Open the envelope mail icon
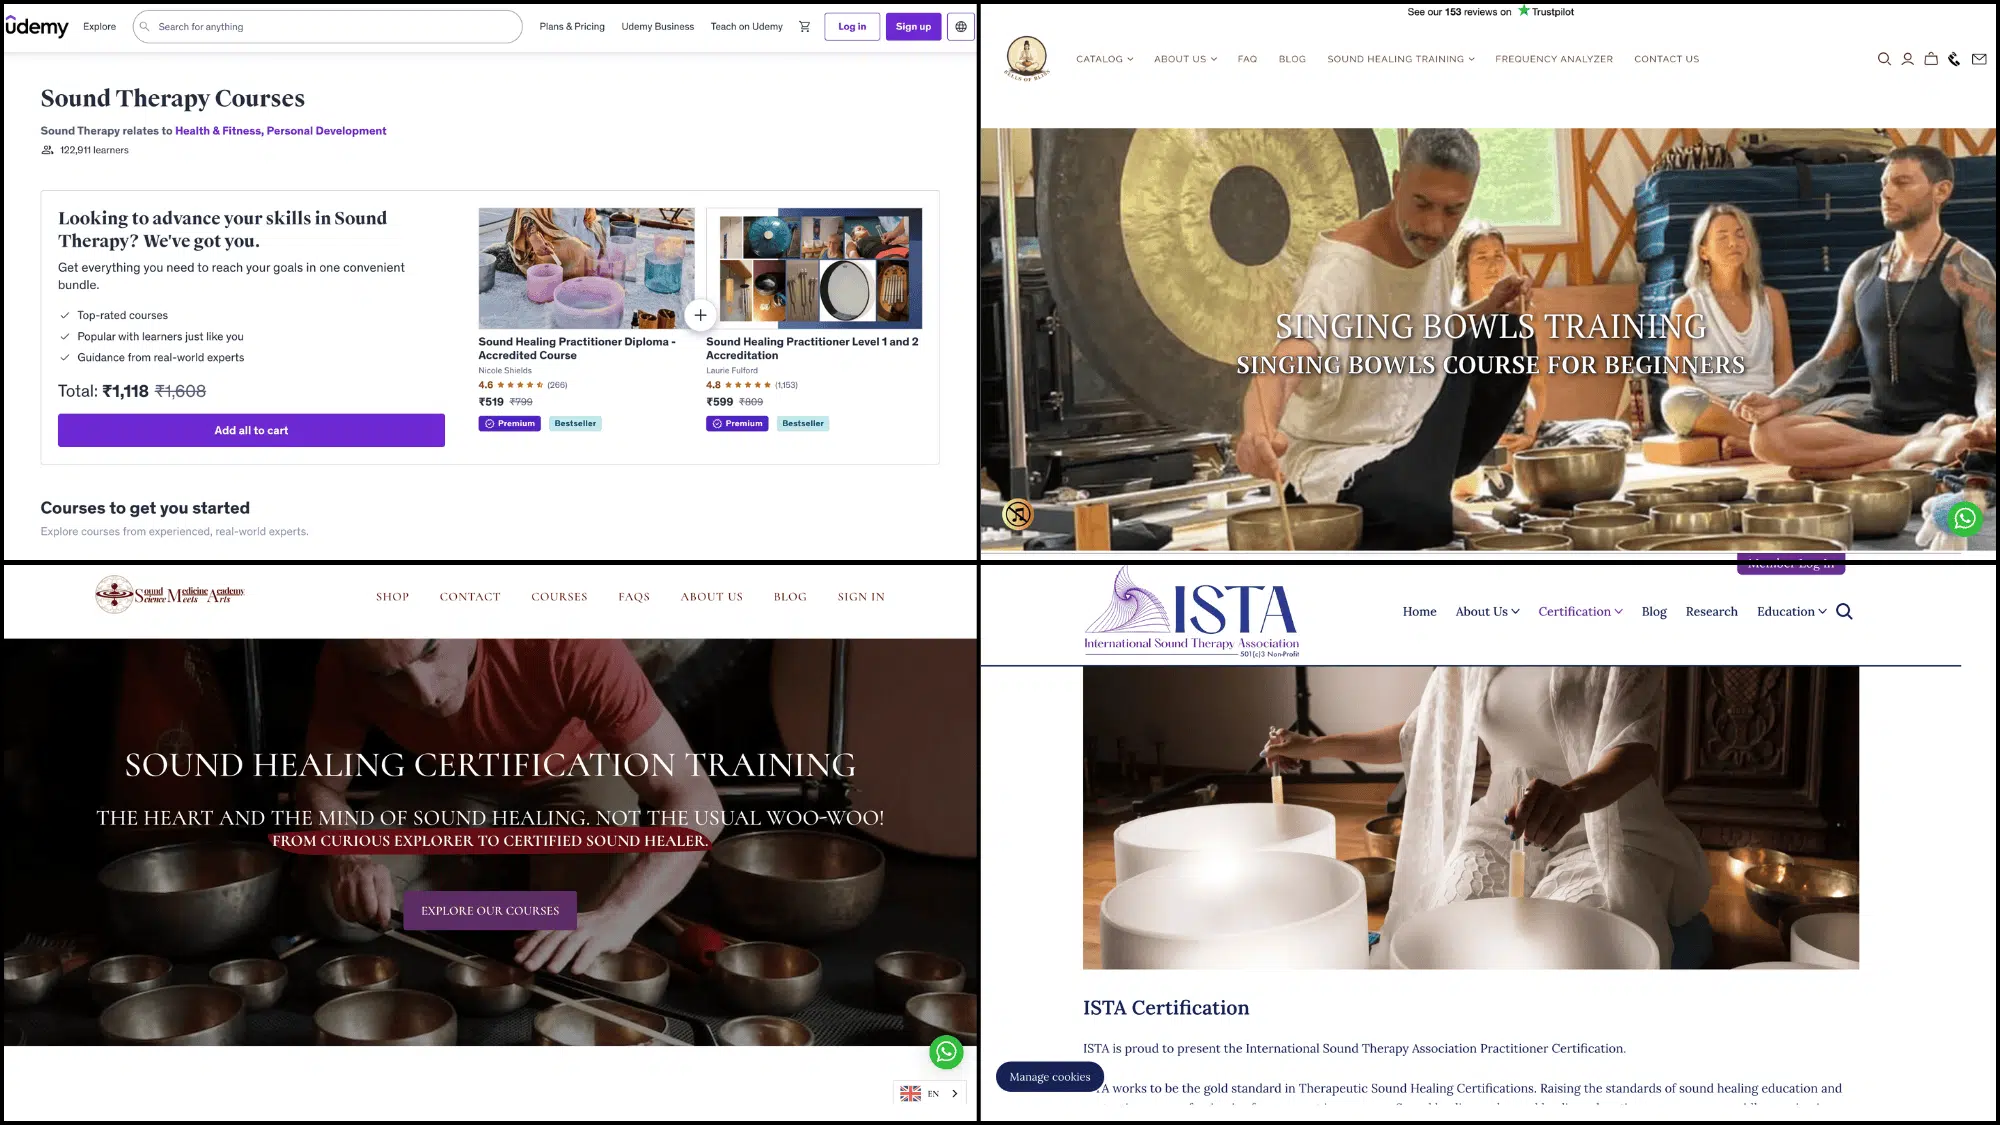This screenshot has height=1125, width=2000. [1979, 59]
